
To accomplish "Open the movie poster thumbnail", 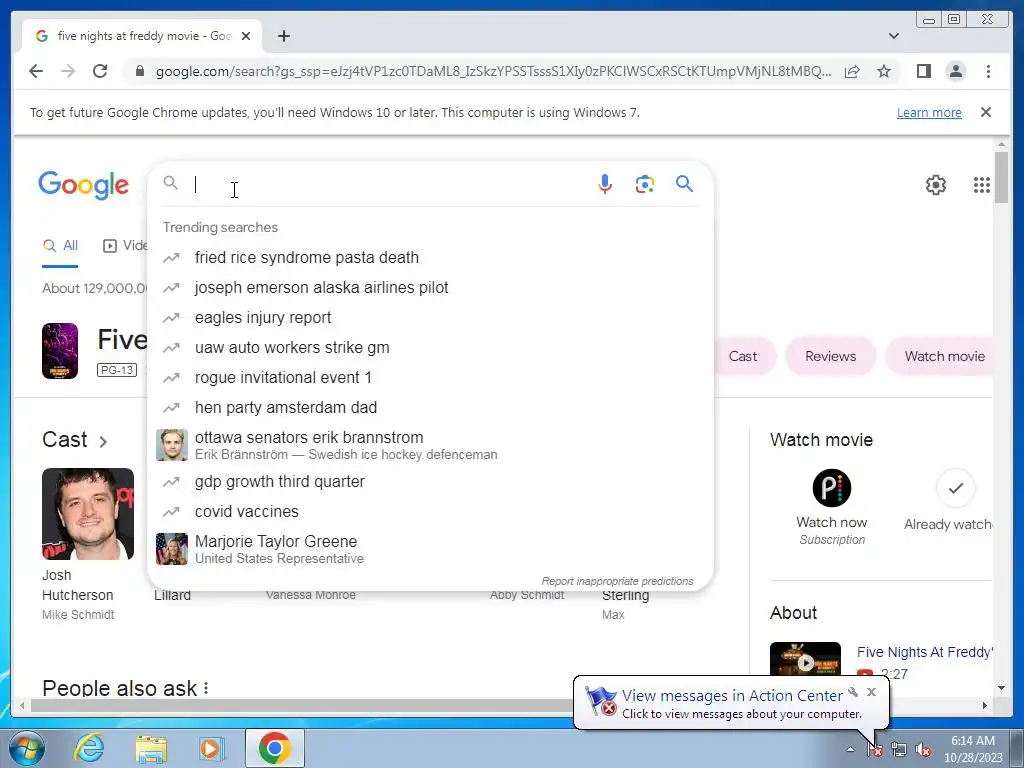I will 60,351.
